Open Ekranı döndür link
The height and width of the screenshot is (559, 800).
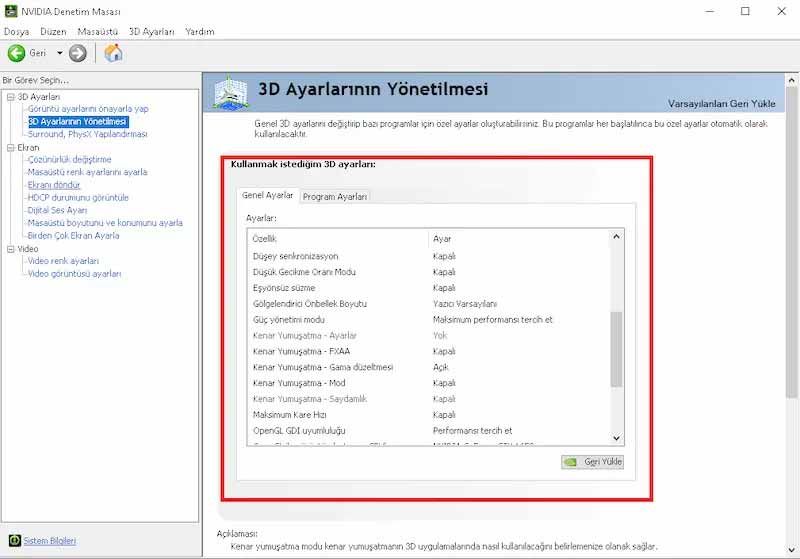click(x=54, y=185)
